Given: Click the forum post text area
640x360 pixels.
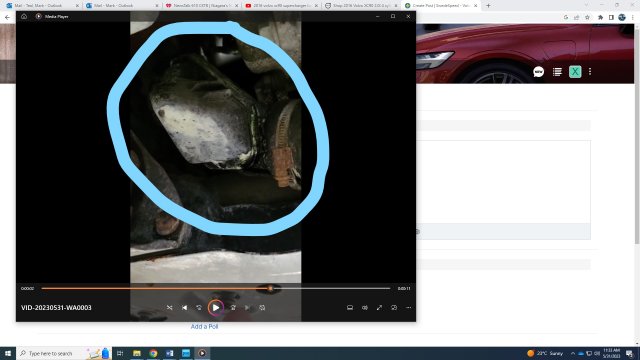Looking at the screenshot, I should pos(503,182).
